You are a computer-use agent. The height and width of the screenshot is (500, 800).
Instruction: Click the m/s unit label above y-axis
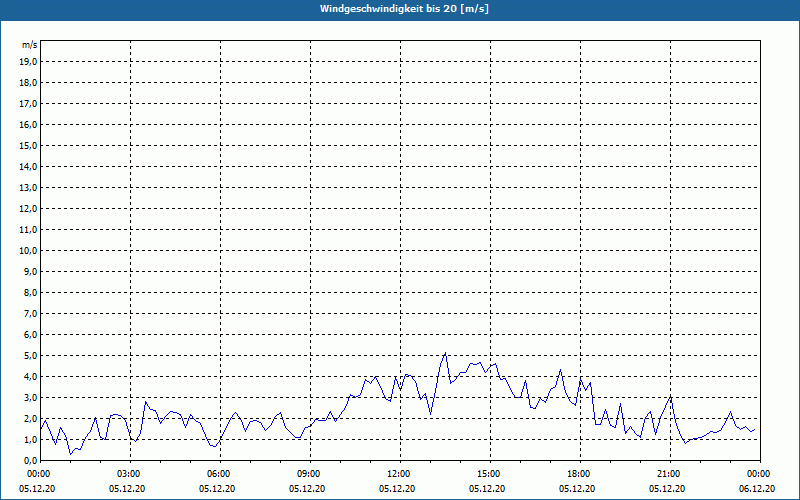point(29,45)
